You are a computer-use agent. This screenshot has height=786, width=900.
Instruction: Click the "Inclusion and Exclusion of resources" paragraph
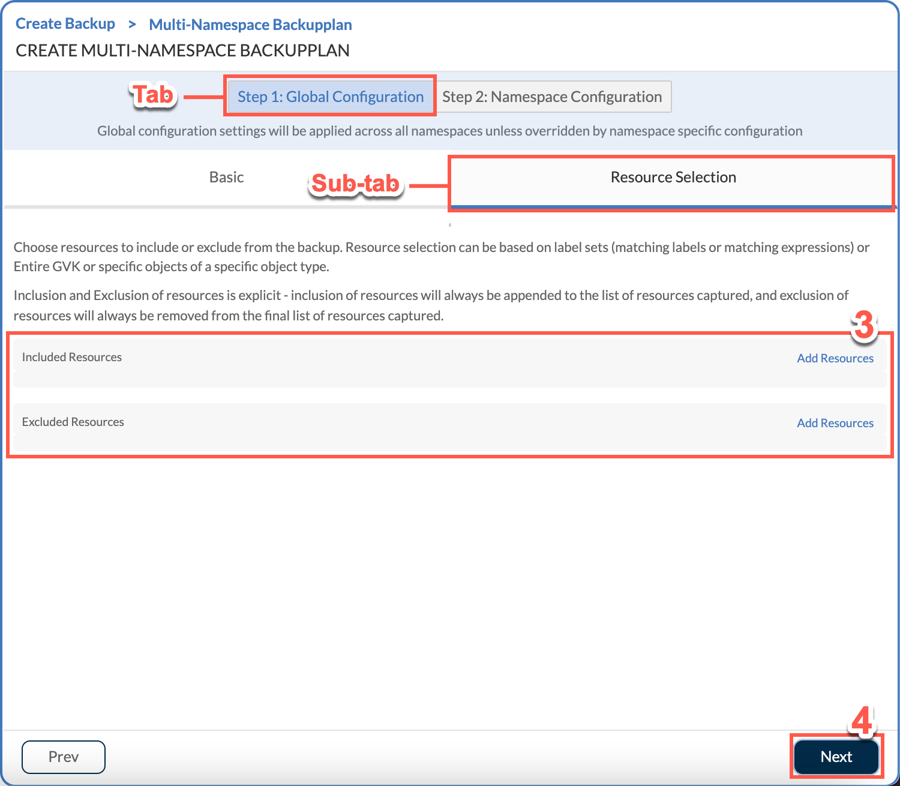click(430, 305)
